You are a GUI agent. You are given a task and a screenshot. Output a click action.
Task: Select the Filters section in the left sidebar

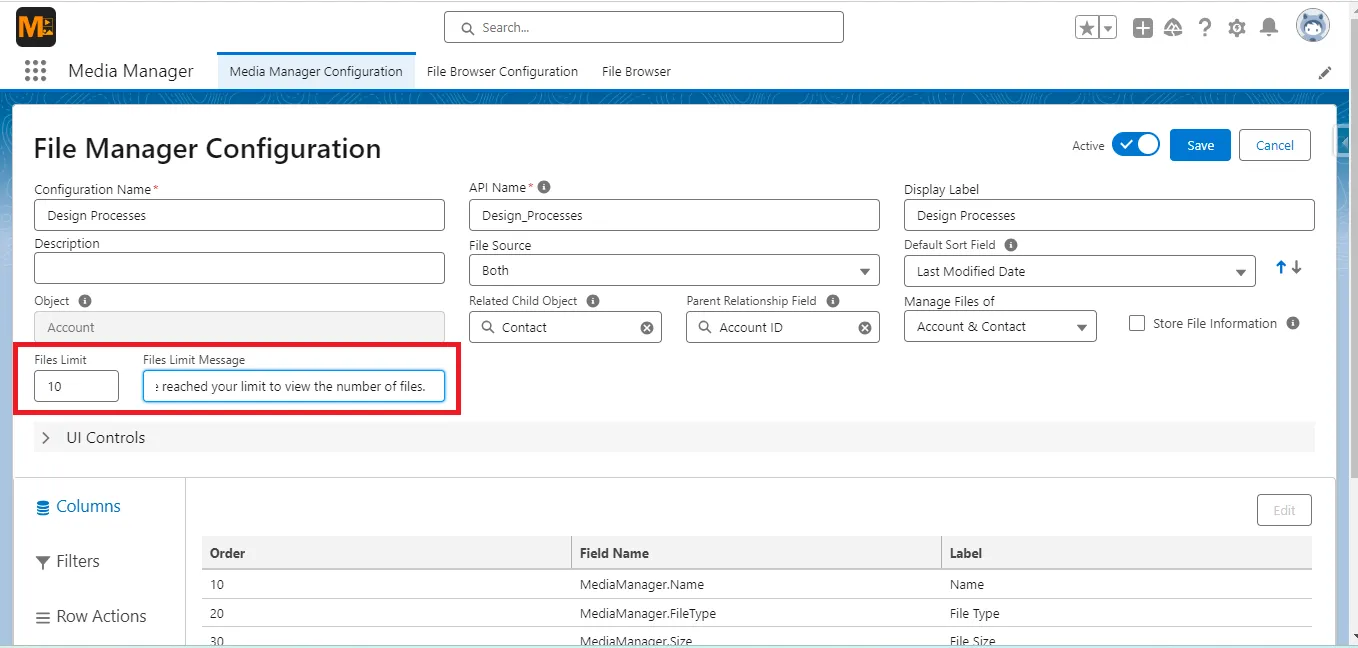tap(67, 561)
